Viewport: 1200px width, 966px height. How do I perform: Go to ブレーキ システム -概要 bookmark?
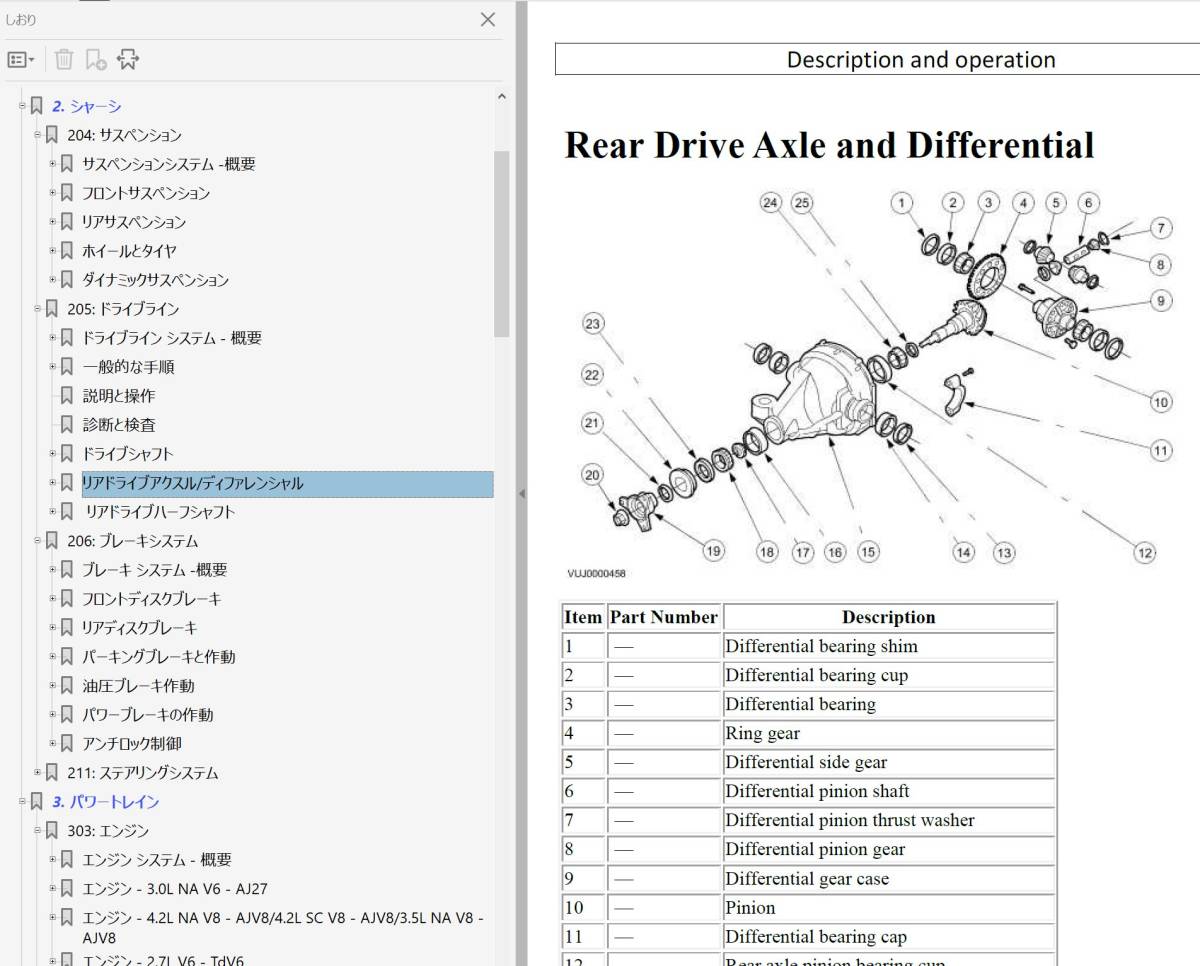point(155,570)
